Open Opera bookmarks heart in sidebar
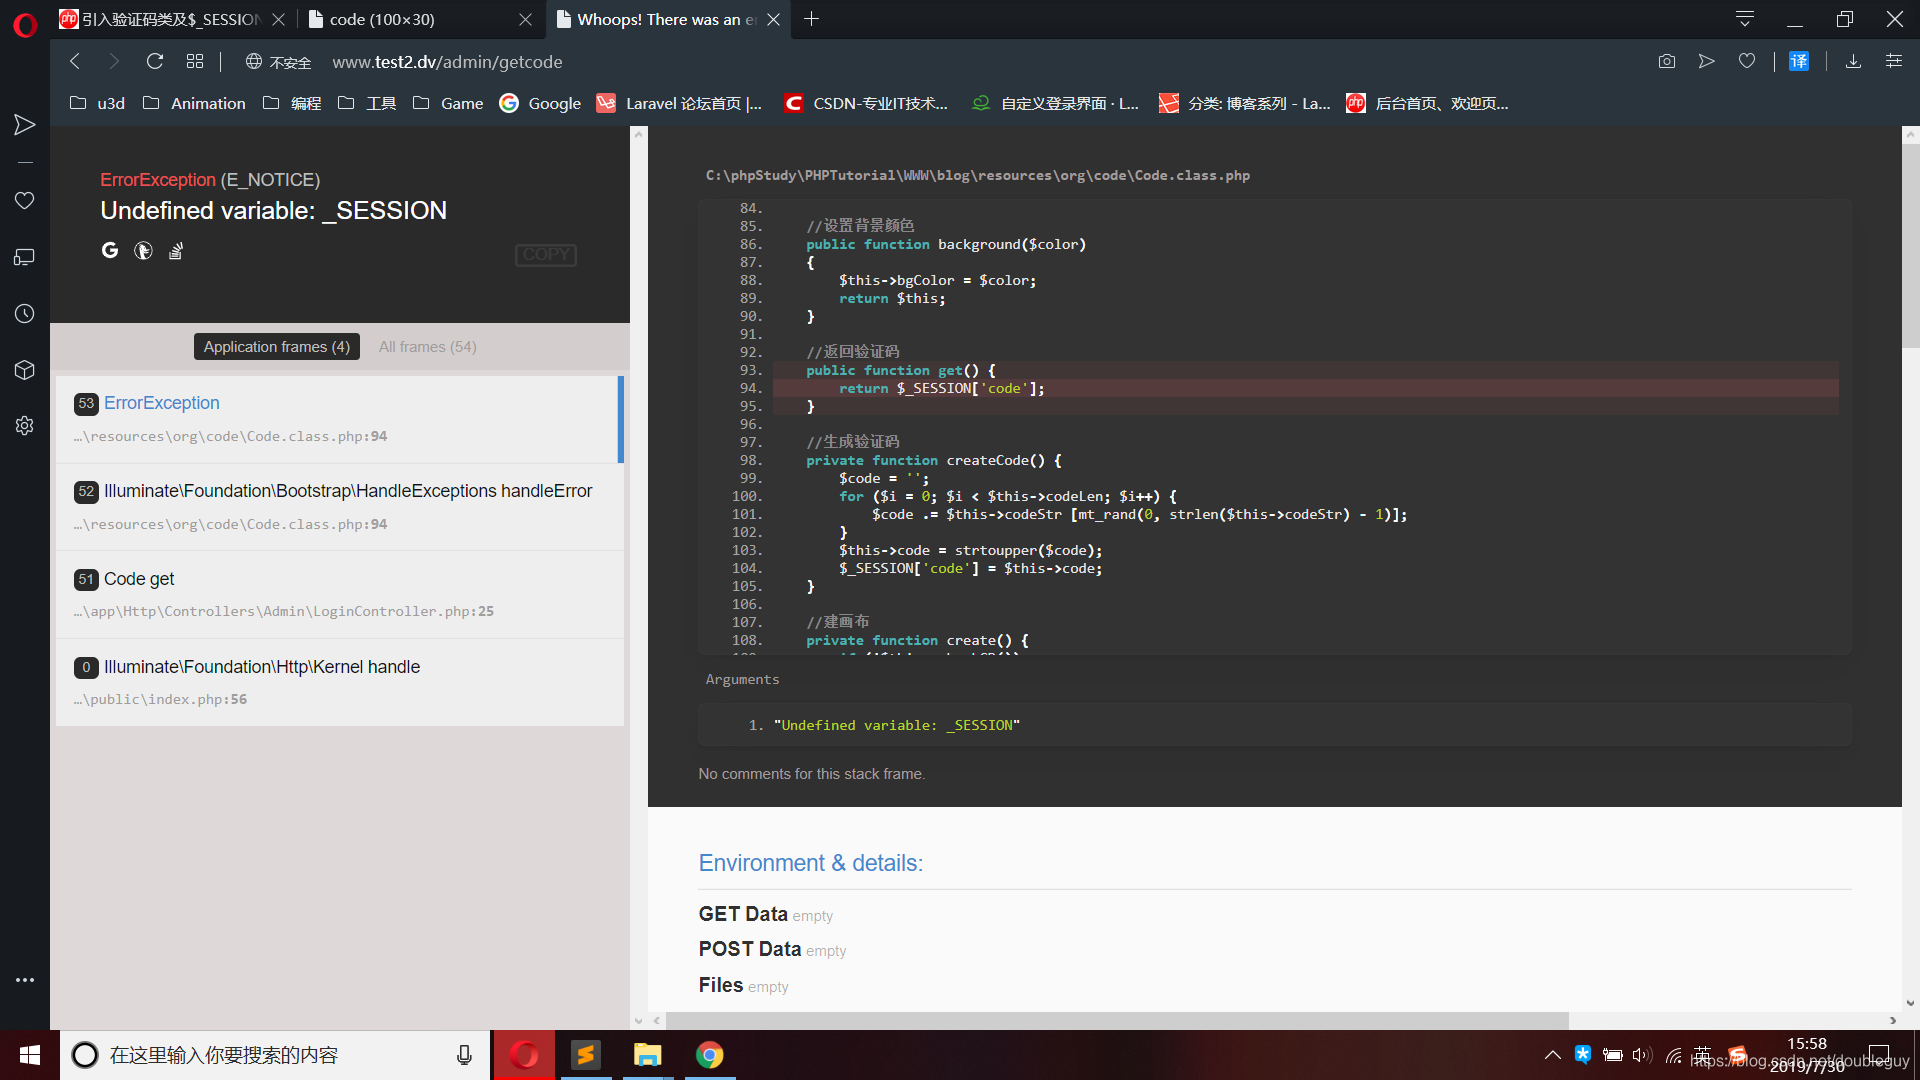 pyautogui.click(x=25, y=201)
